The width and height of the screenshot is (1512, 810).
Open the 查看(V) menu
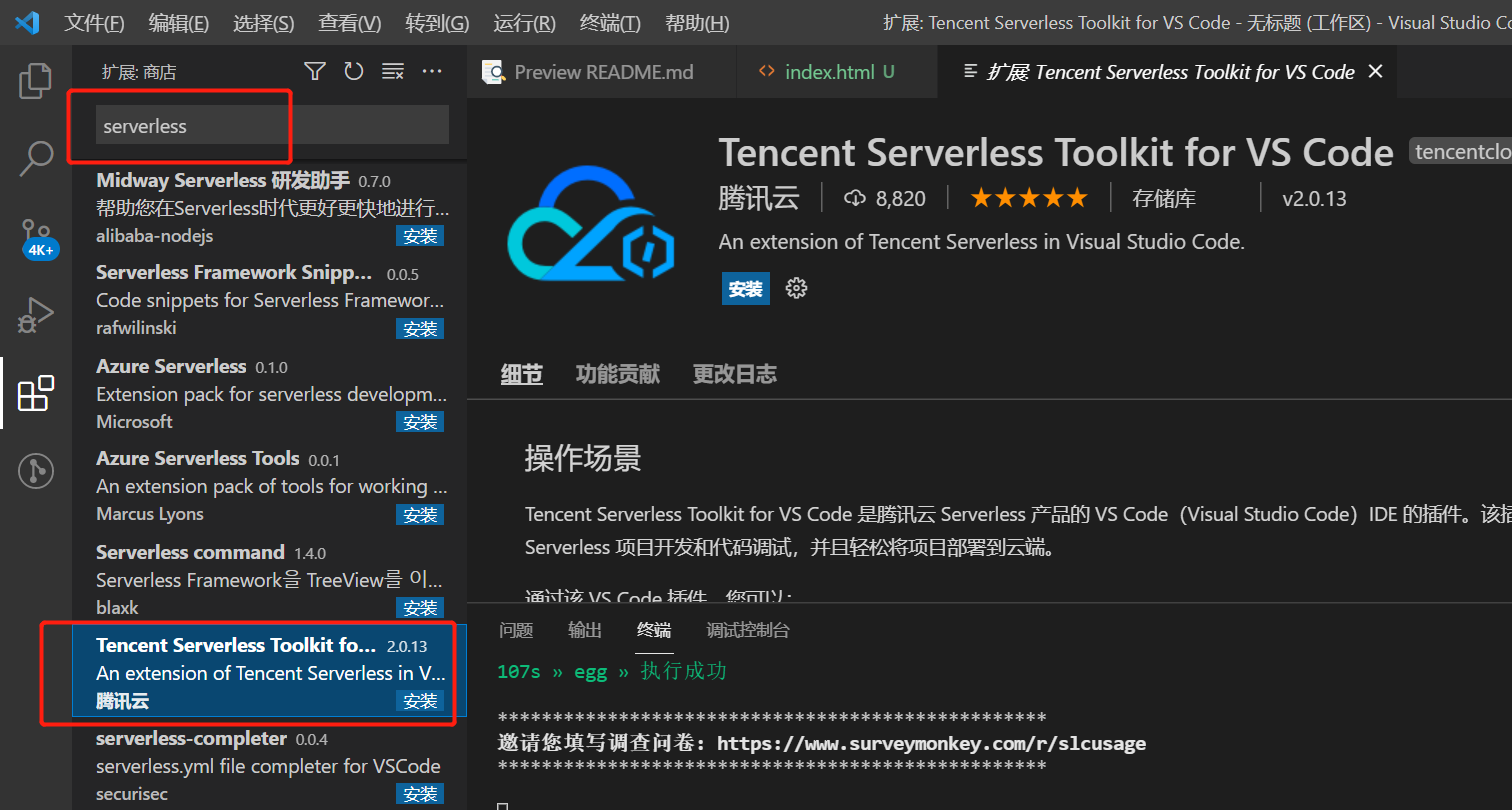(350, 23)
